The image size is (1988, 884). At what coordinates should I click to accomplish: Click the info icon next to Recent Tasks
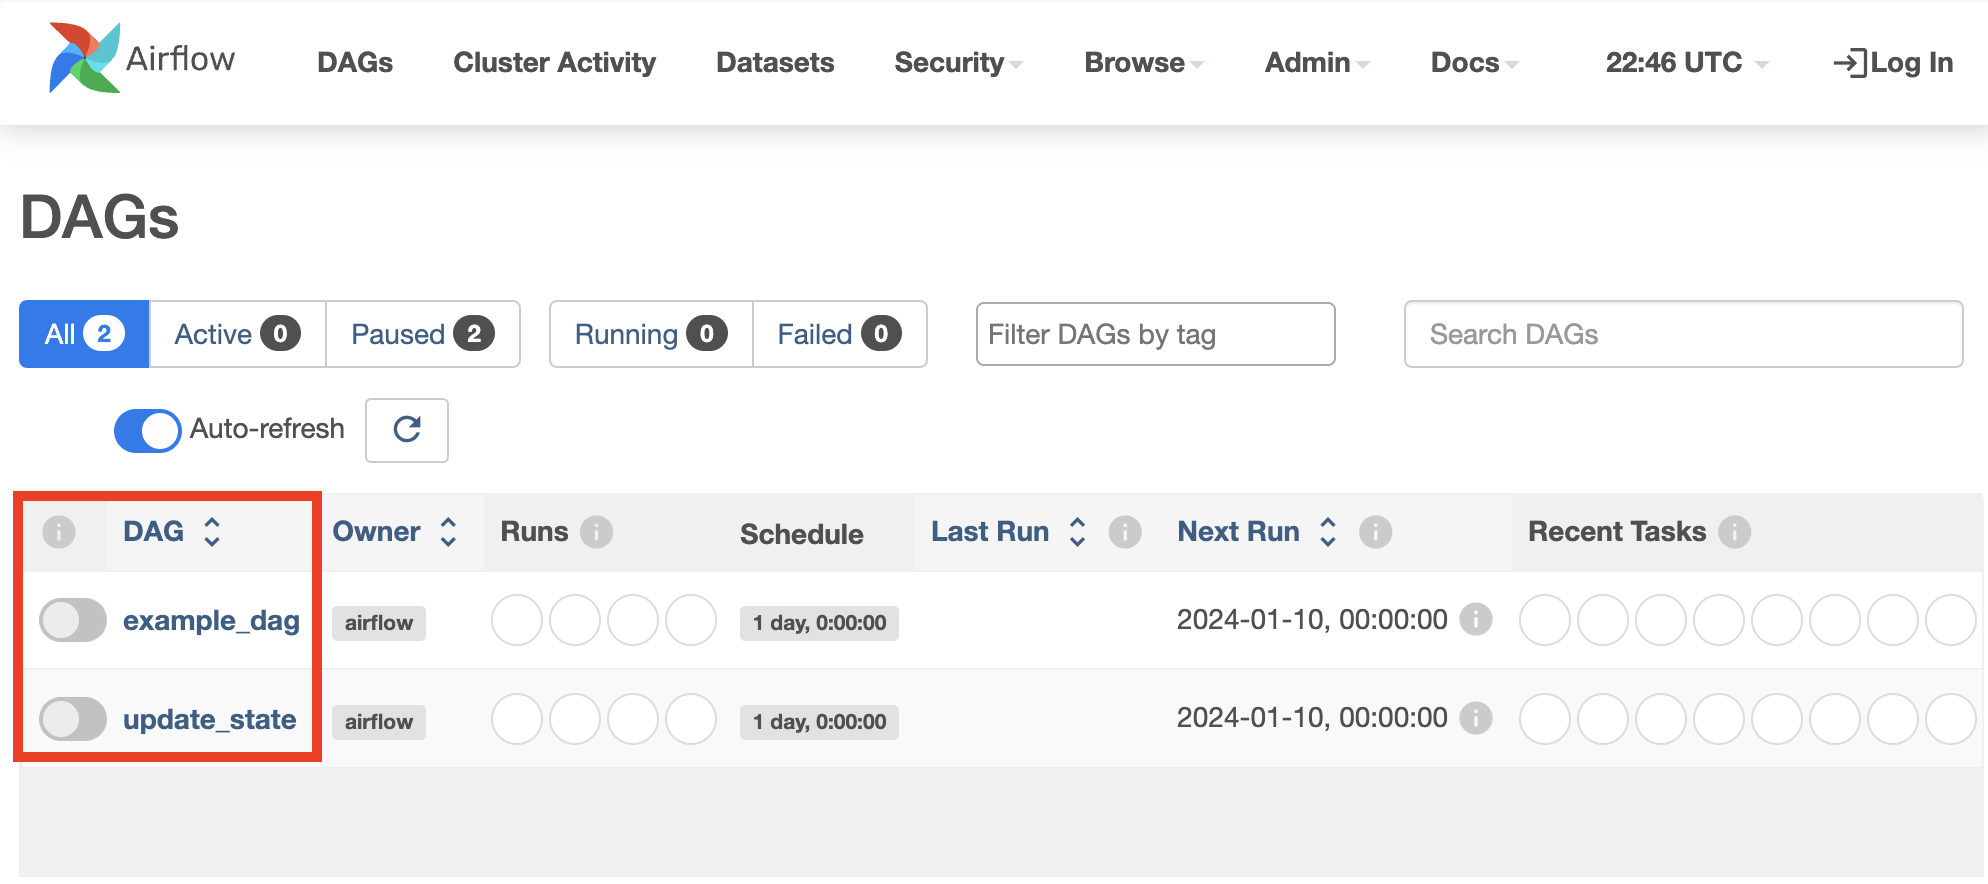click(x=1735, y=532)
